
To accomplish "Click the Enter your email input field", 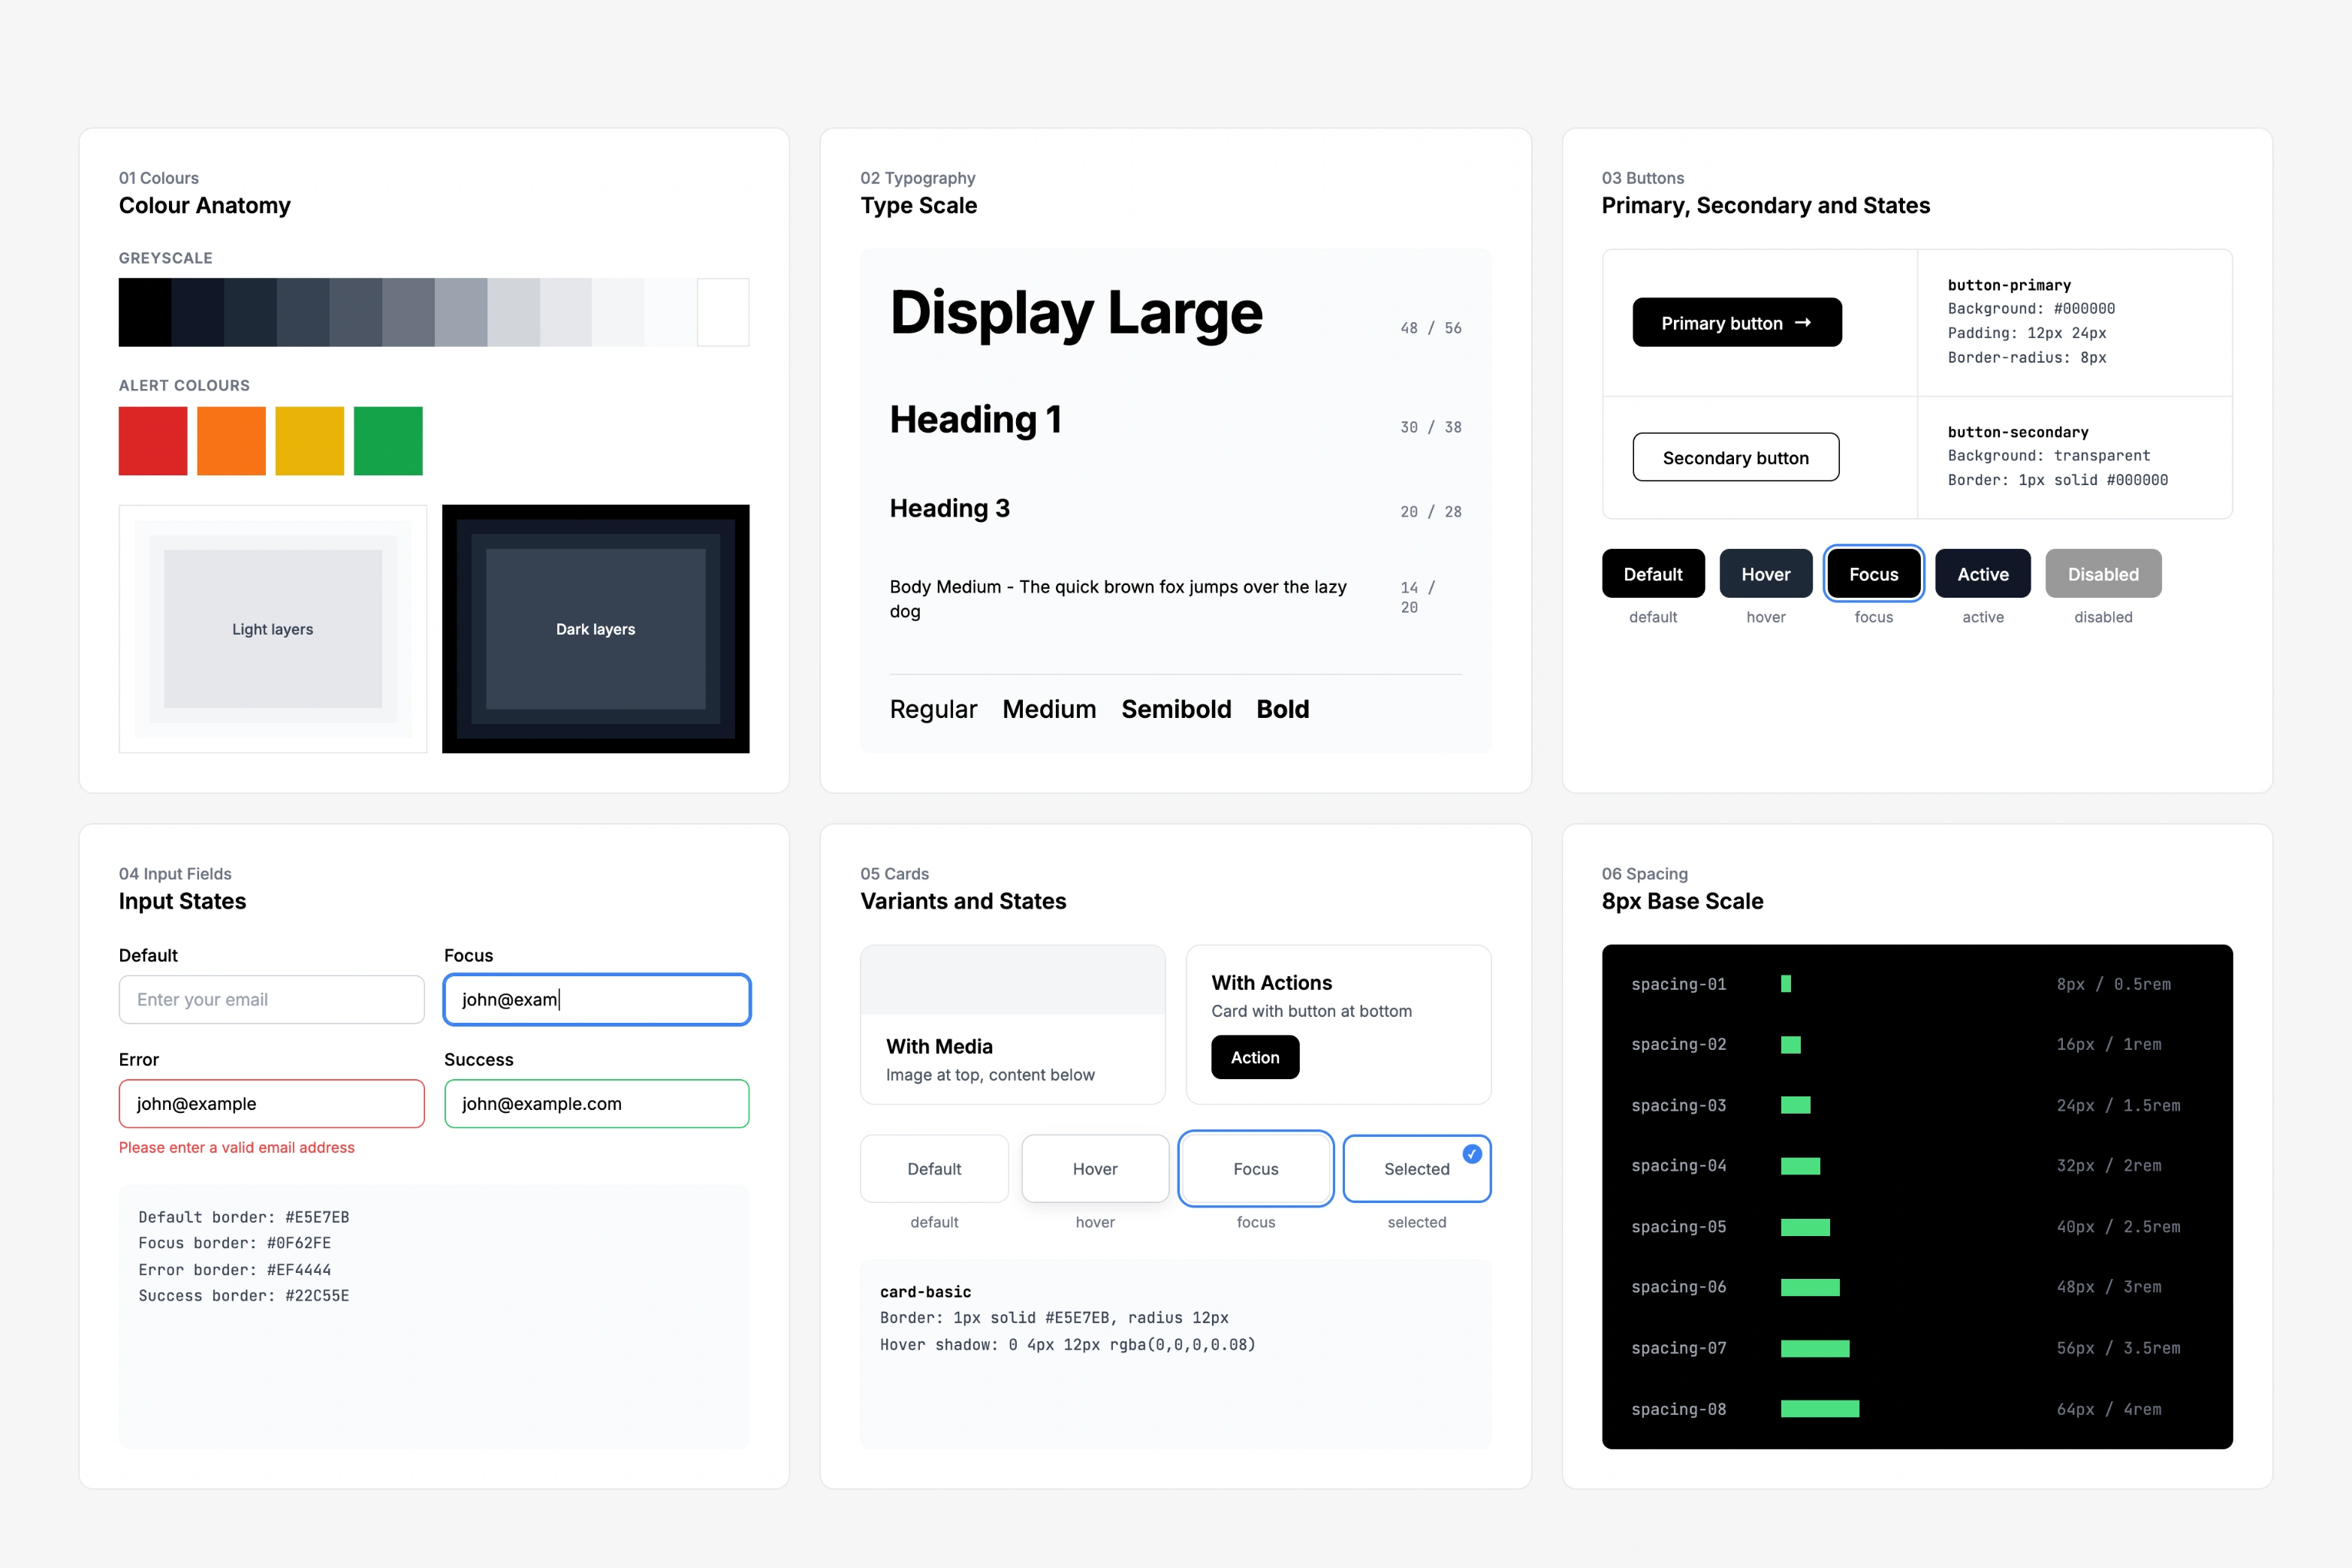I will [x=272, y=999].
